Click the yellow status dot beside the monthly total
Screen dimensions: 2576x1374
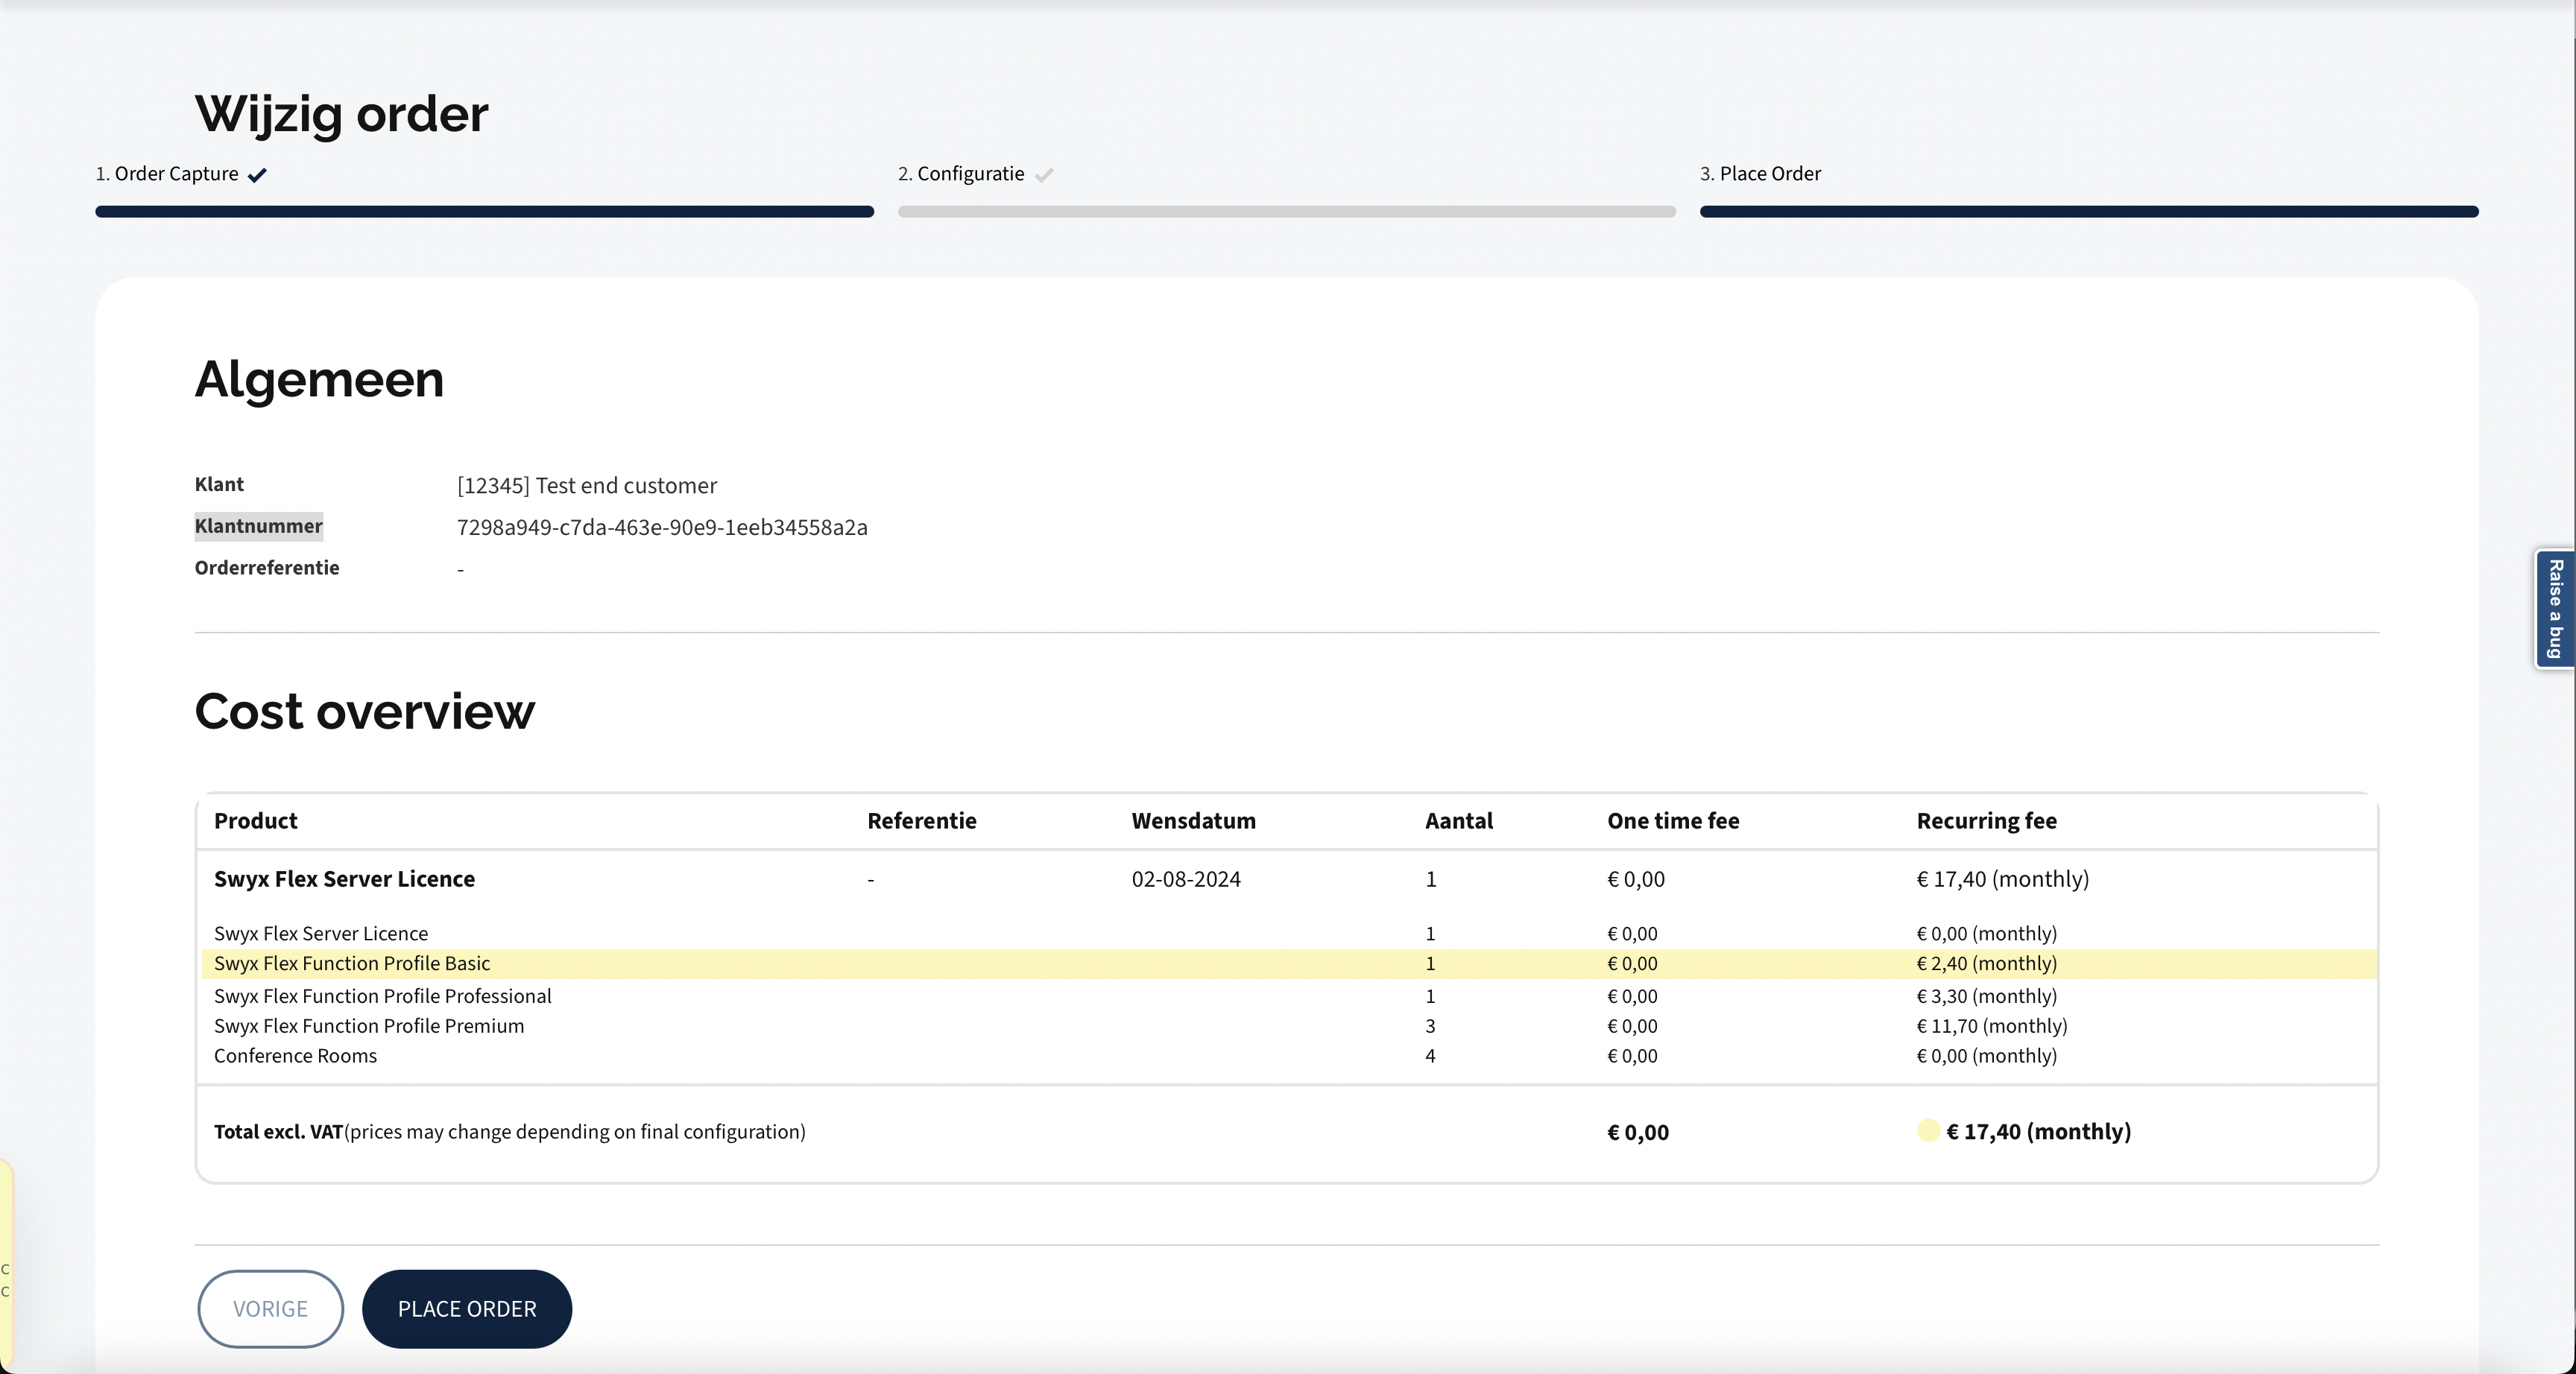click(1928, 1132)
